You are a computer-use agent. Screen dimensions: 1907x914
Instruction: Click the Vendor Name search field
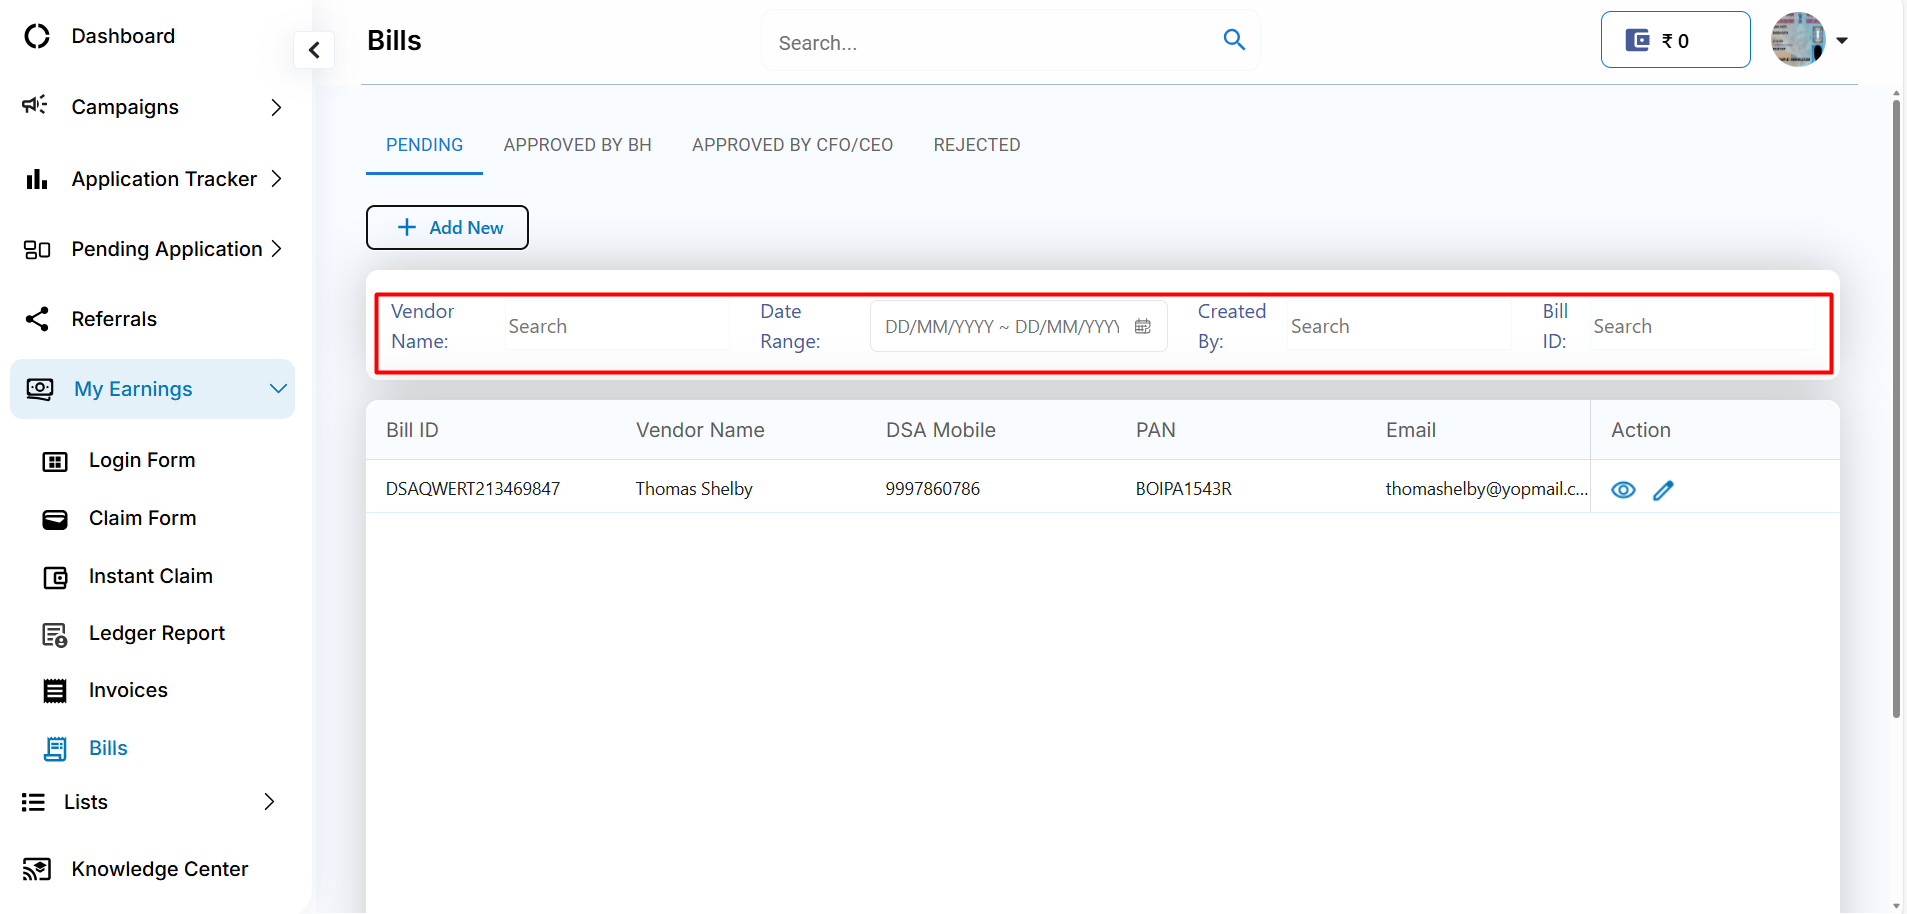[x=616, y=327]
